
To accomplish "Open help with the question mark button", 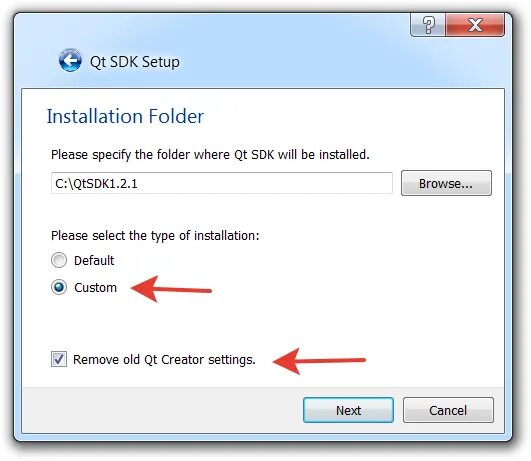I will [428, 25].
